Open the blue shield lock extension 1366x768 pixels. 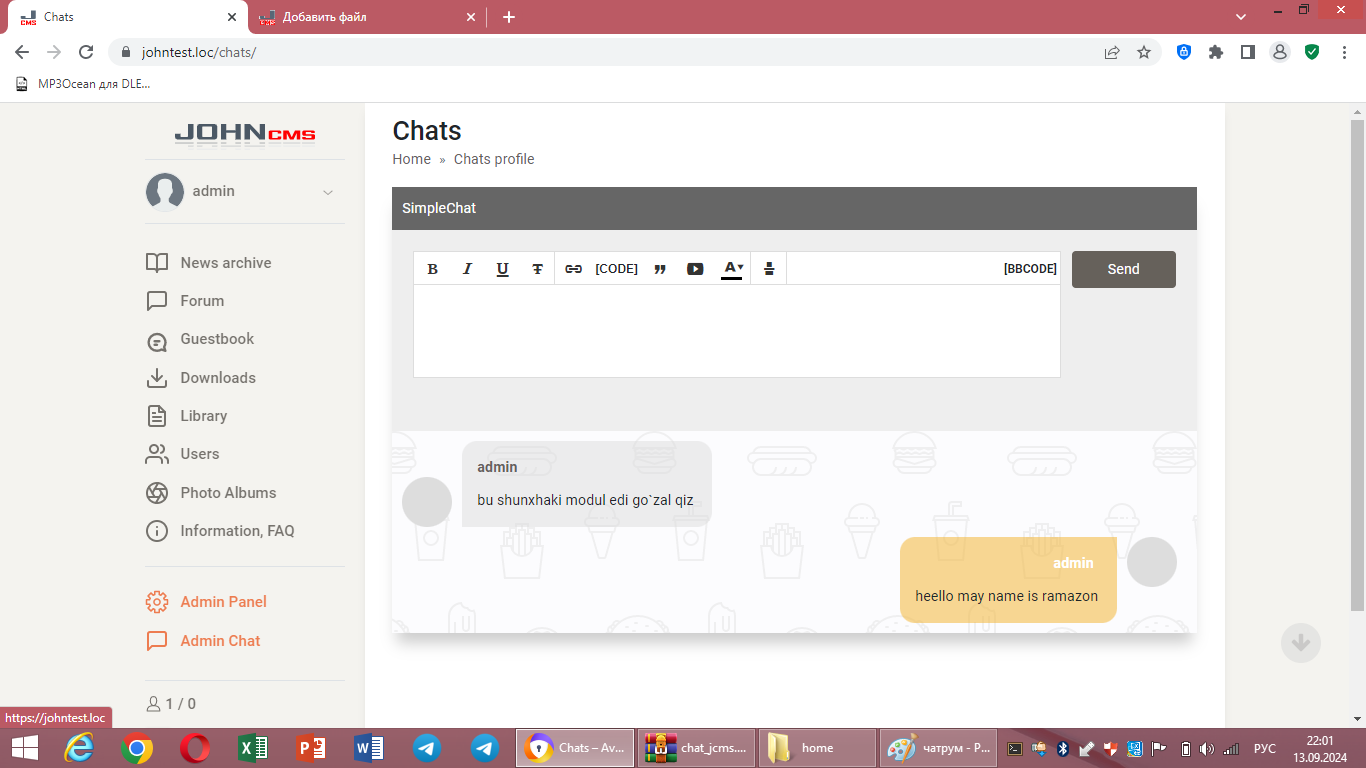click(1184, 52)
